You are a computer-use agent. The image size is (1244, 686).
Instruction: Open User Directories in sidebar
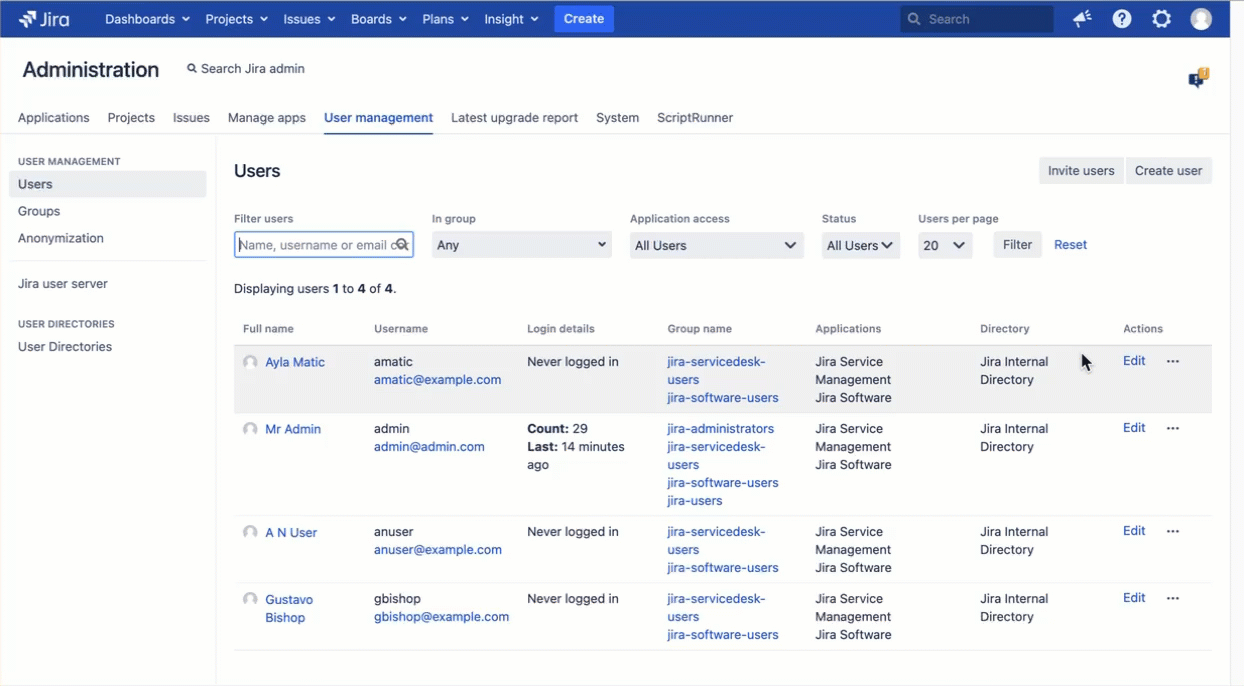point(65,347)
